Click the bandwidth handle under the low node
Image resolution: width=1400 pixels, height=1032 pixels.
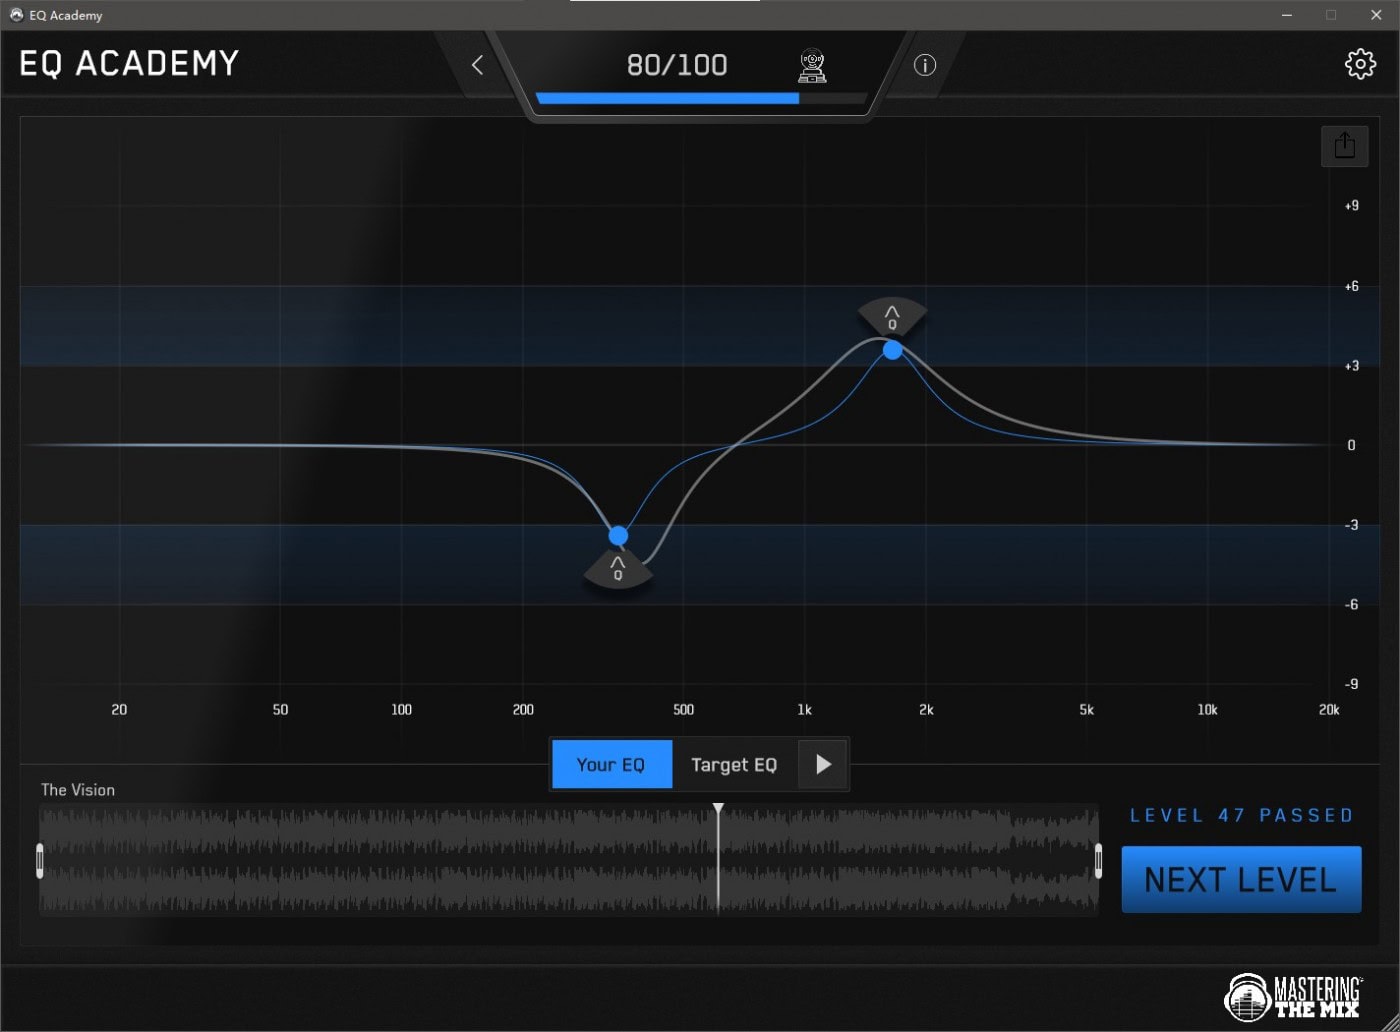(618, 571)
